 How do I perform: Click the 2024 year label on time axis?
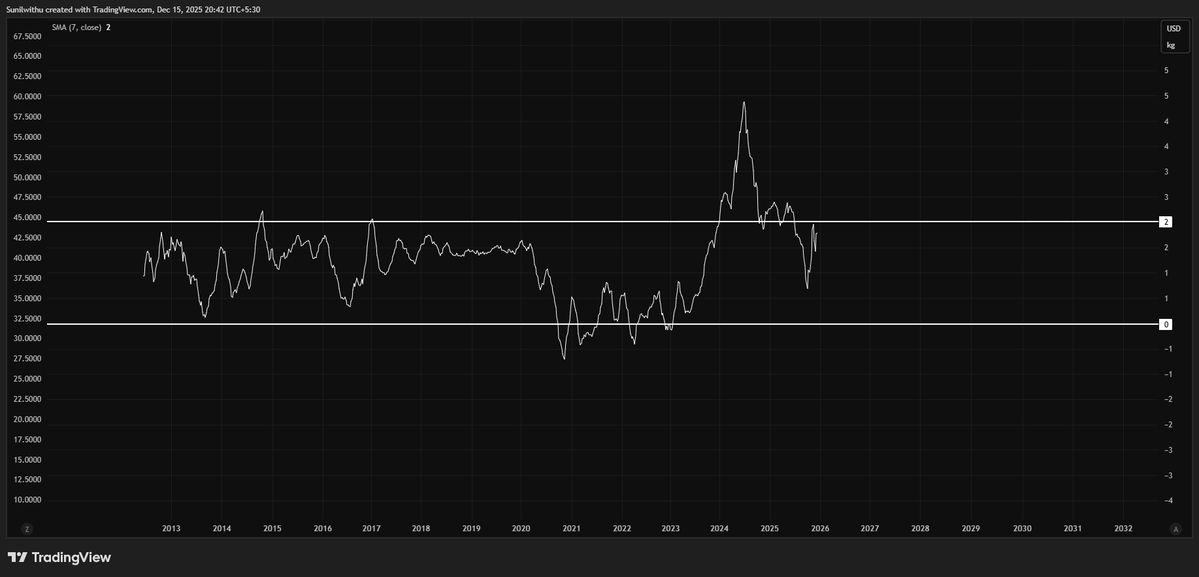click(720, 528)
